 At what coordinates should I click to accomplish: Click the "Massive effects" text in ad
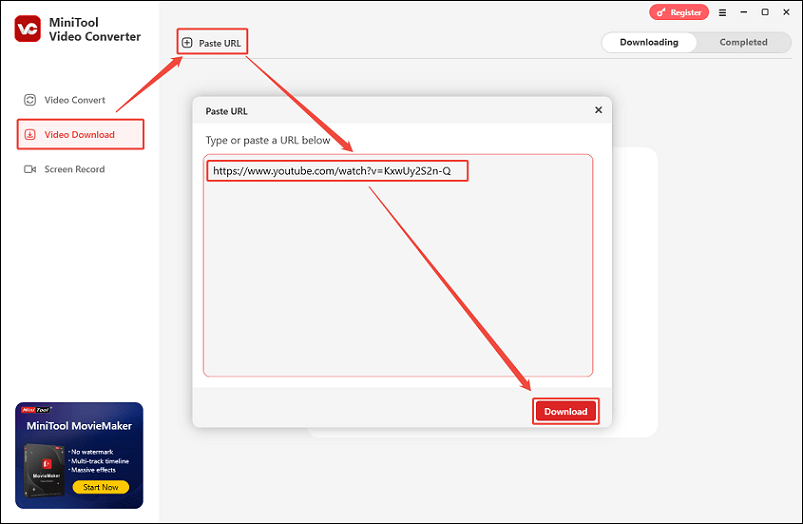(93, 470)
